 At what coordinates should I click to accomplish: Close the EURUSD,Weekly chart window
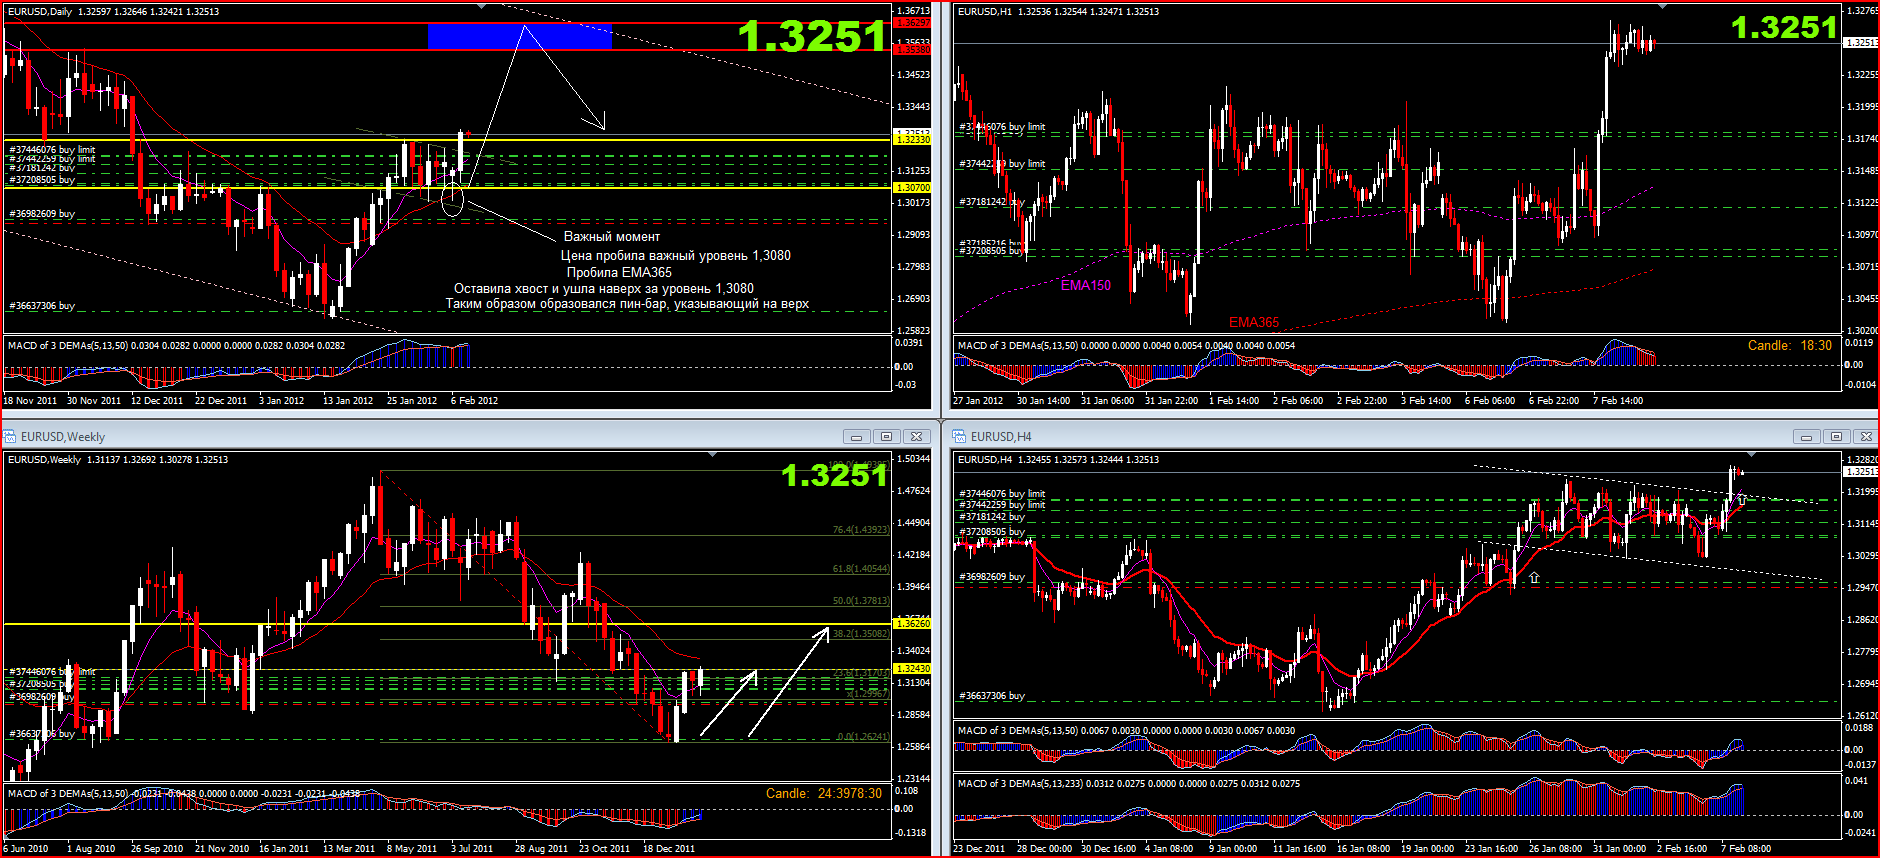coord(916,437)
